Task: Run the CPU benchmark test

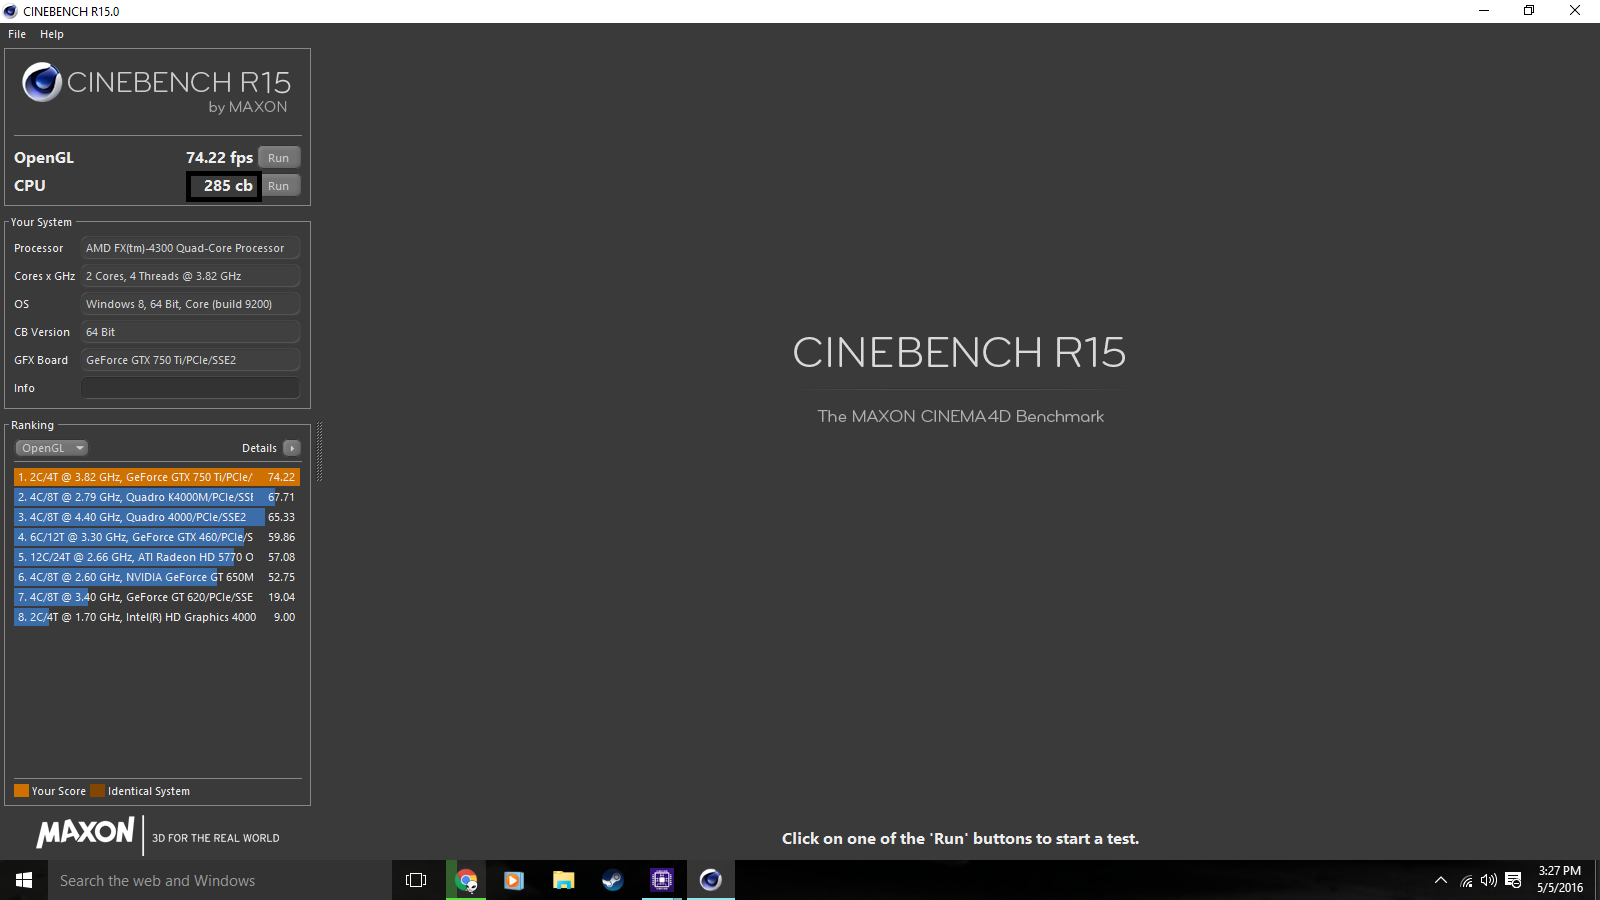Action: tap(279, 186)
